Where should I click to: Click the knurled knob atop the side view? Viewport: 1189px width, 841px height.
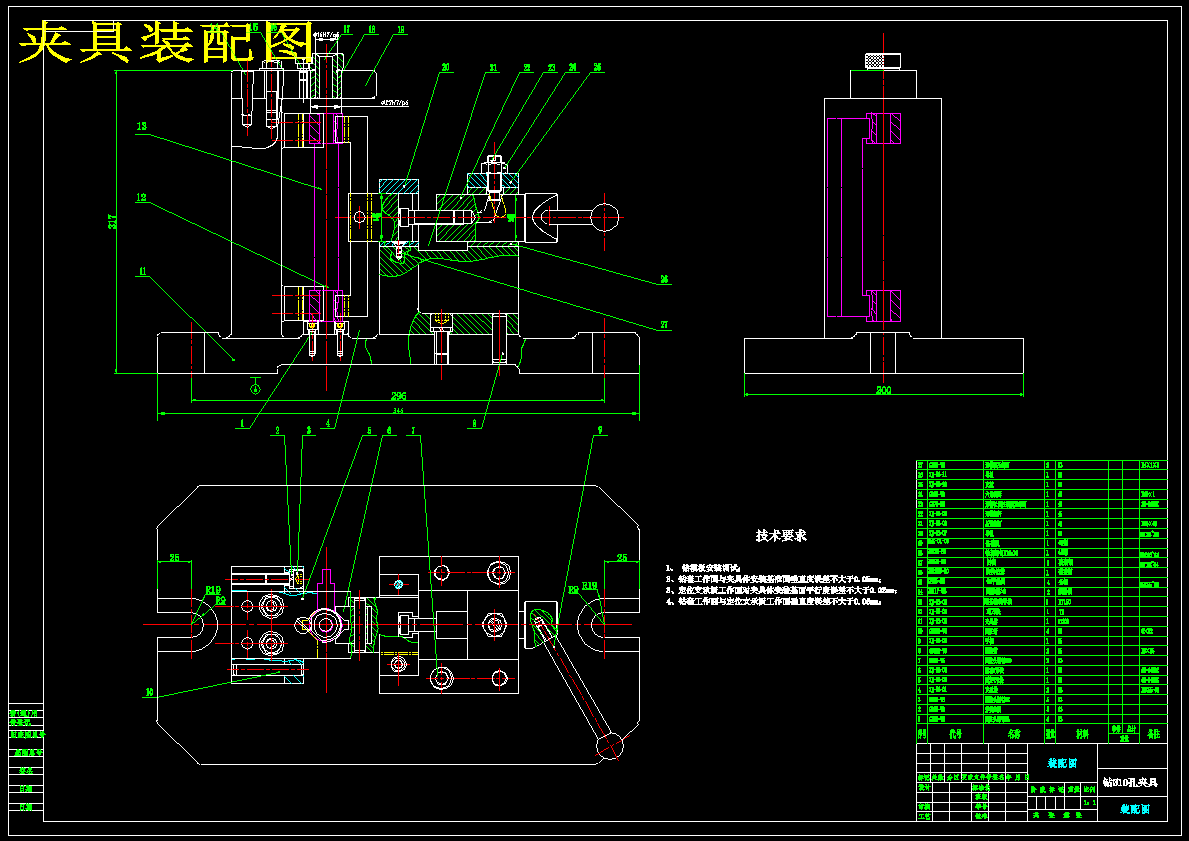tap(883, 61)
